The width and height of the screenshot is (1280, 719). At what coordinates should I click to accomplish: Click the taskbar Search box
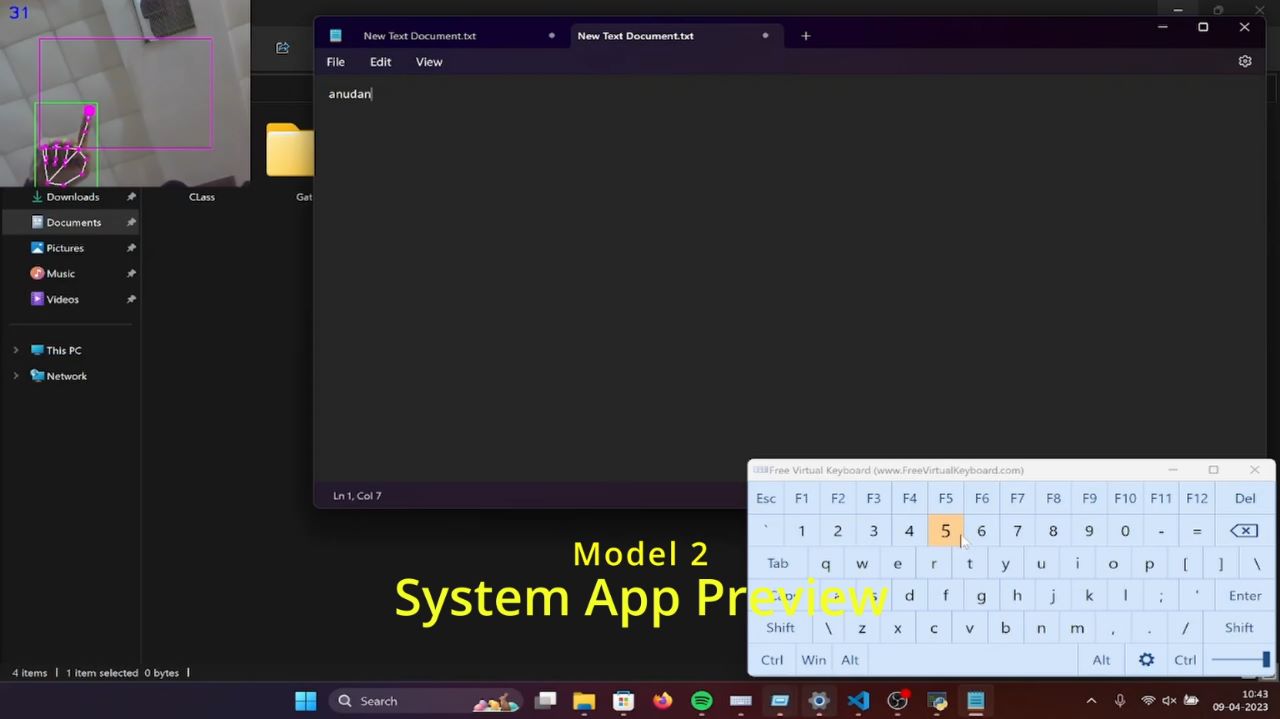[x=425, y=701]
